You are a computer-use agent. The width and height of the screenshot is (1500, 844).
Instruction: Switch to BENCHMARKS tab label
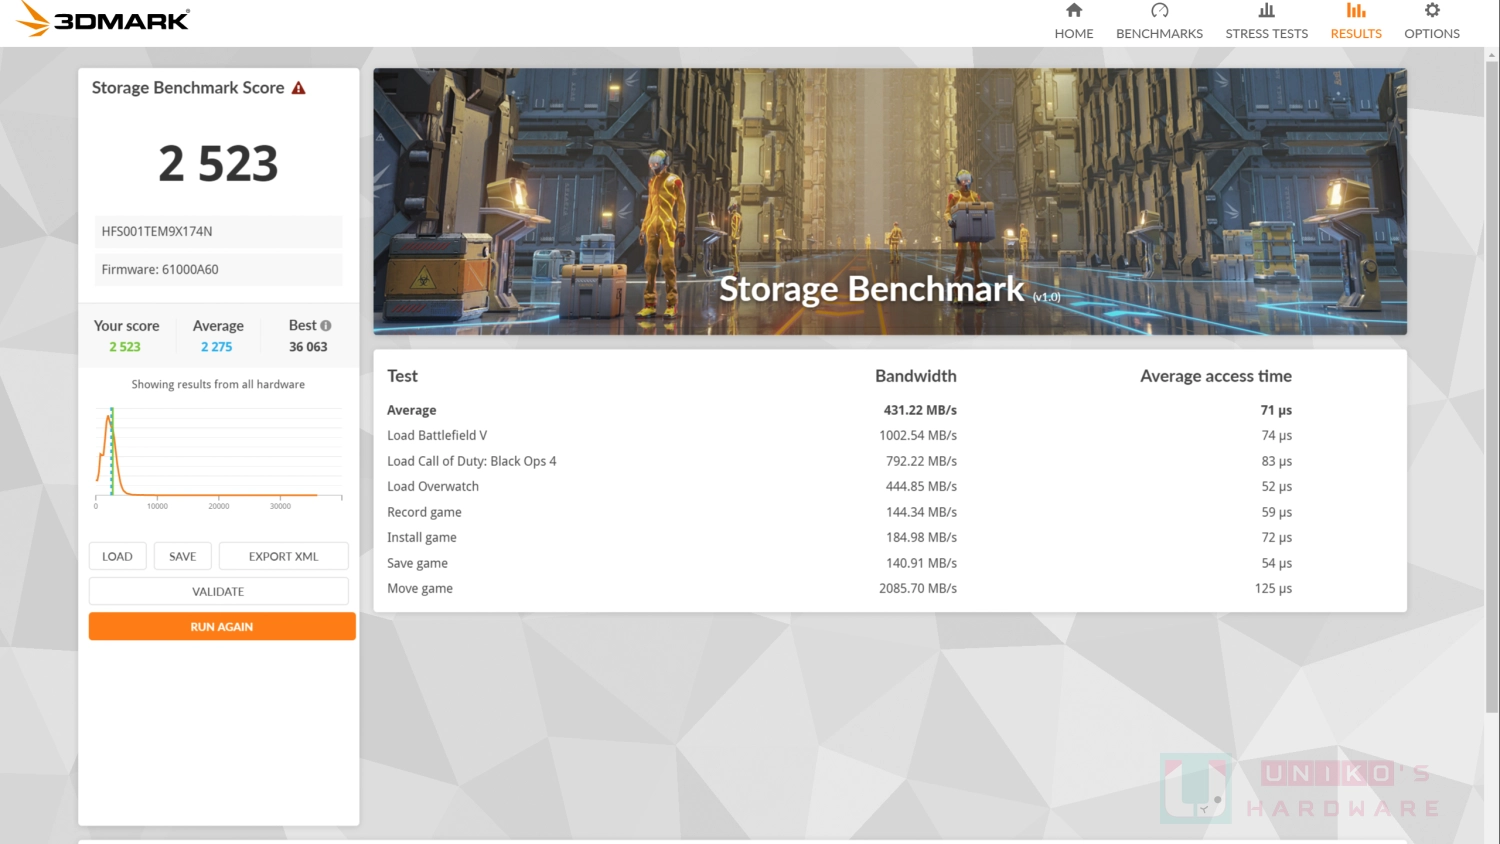(x=1160, y=34)
